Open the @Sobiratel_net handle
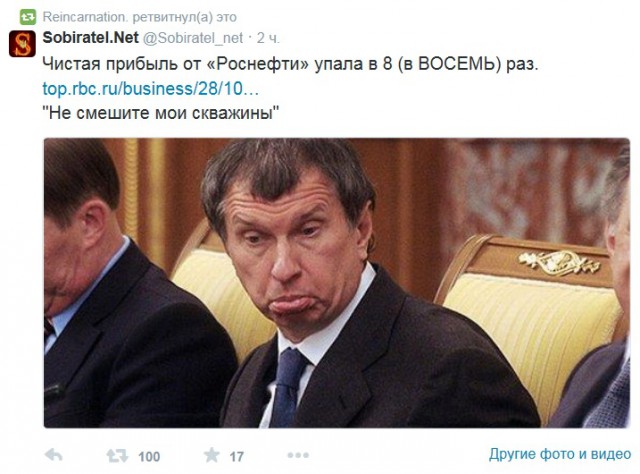The image size is (640, 474). [193, 38]
